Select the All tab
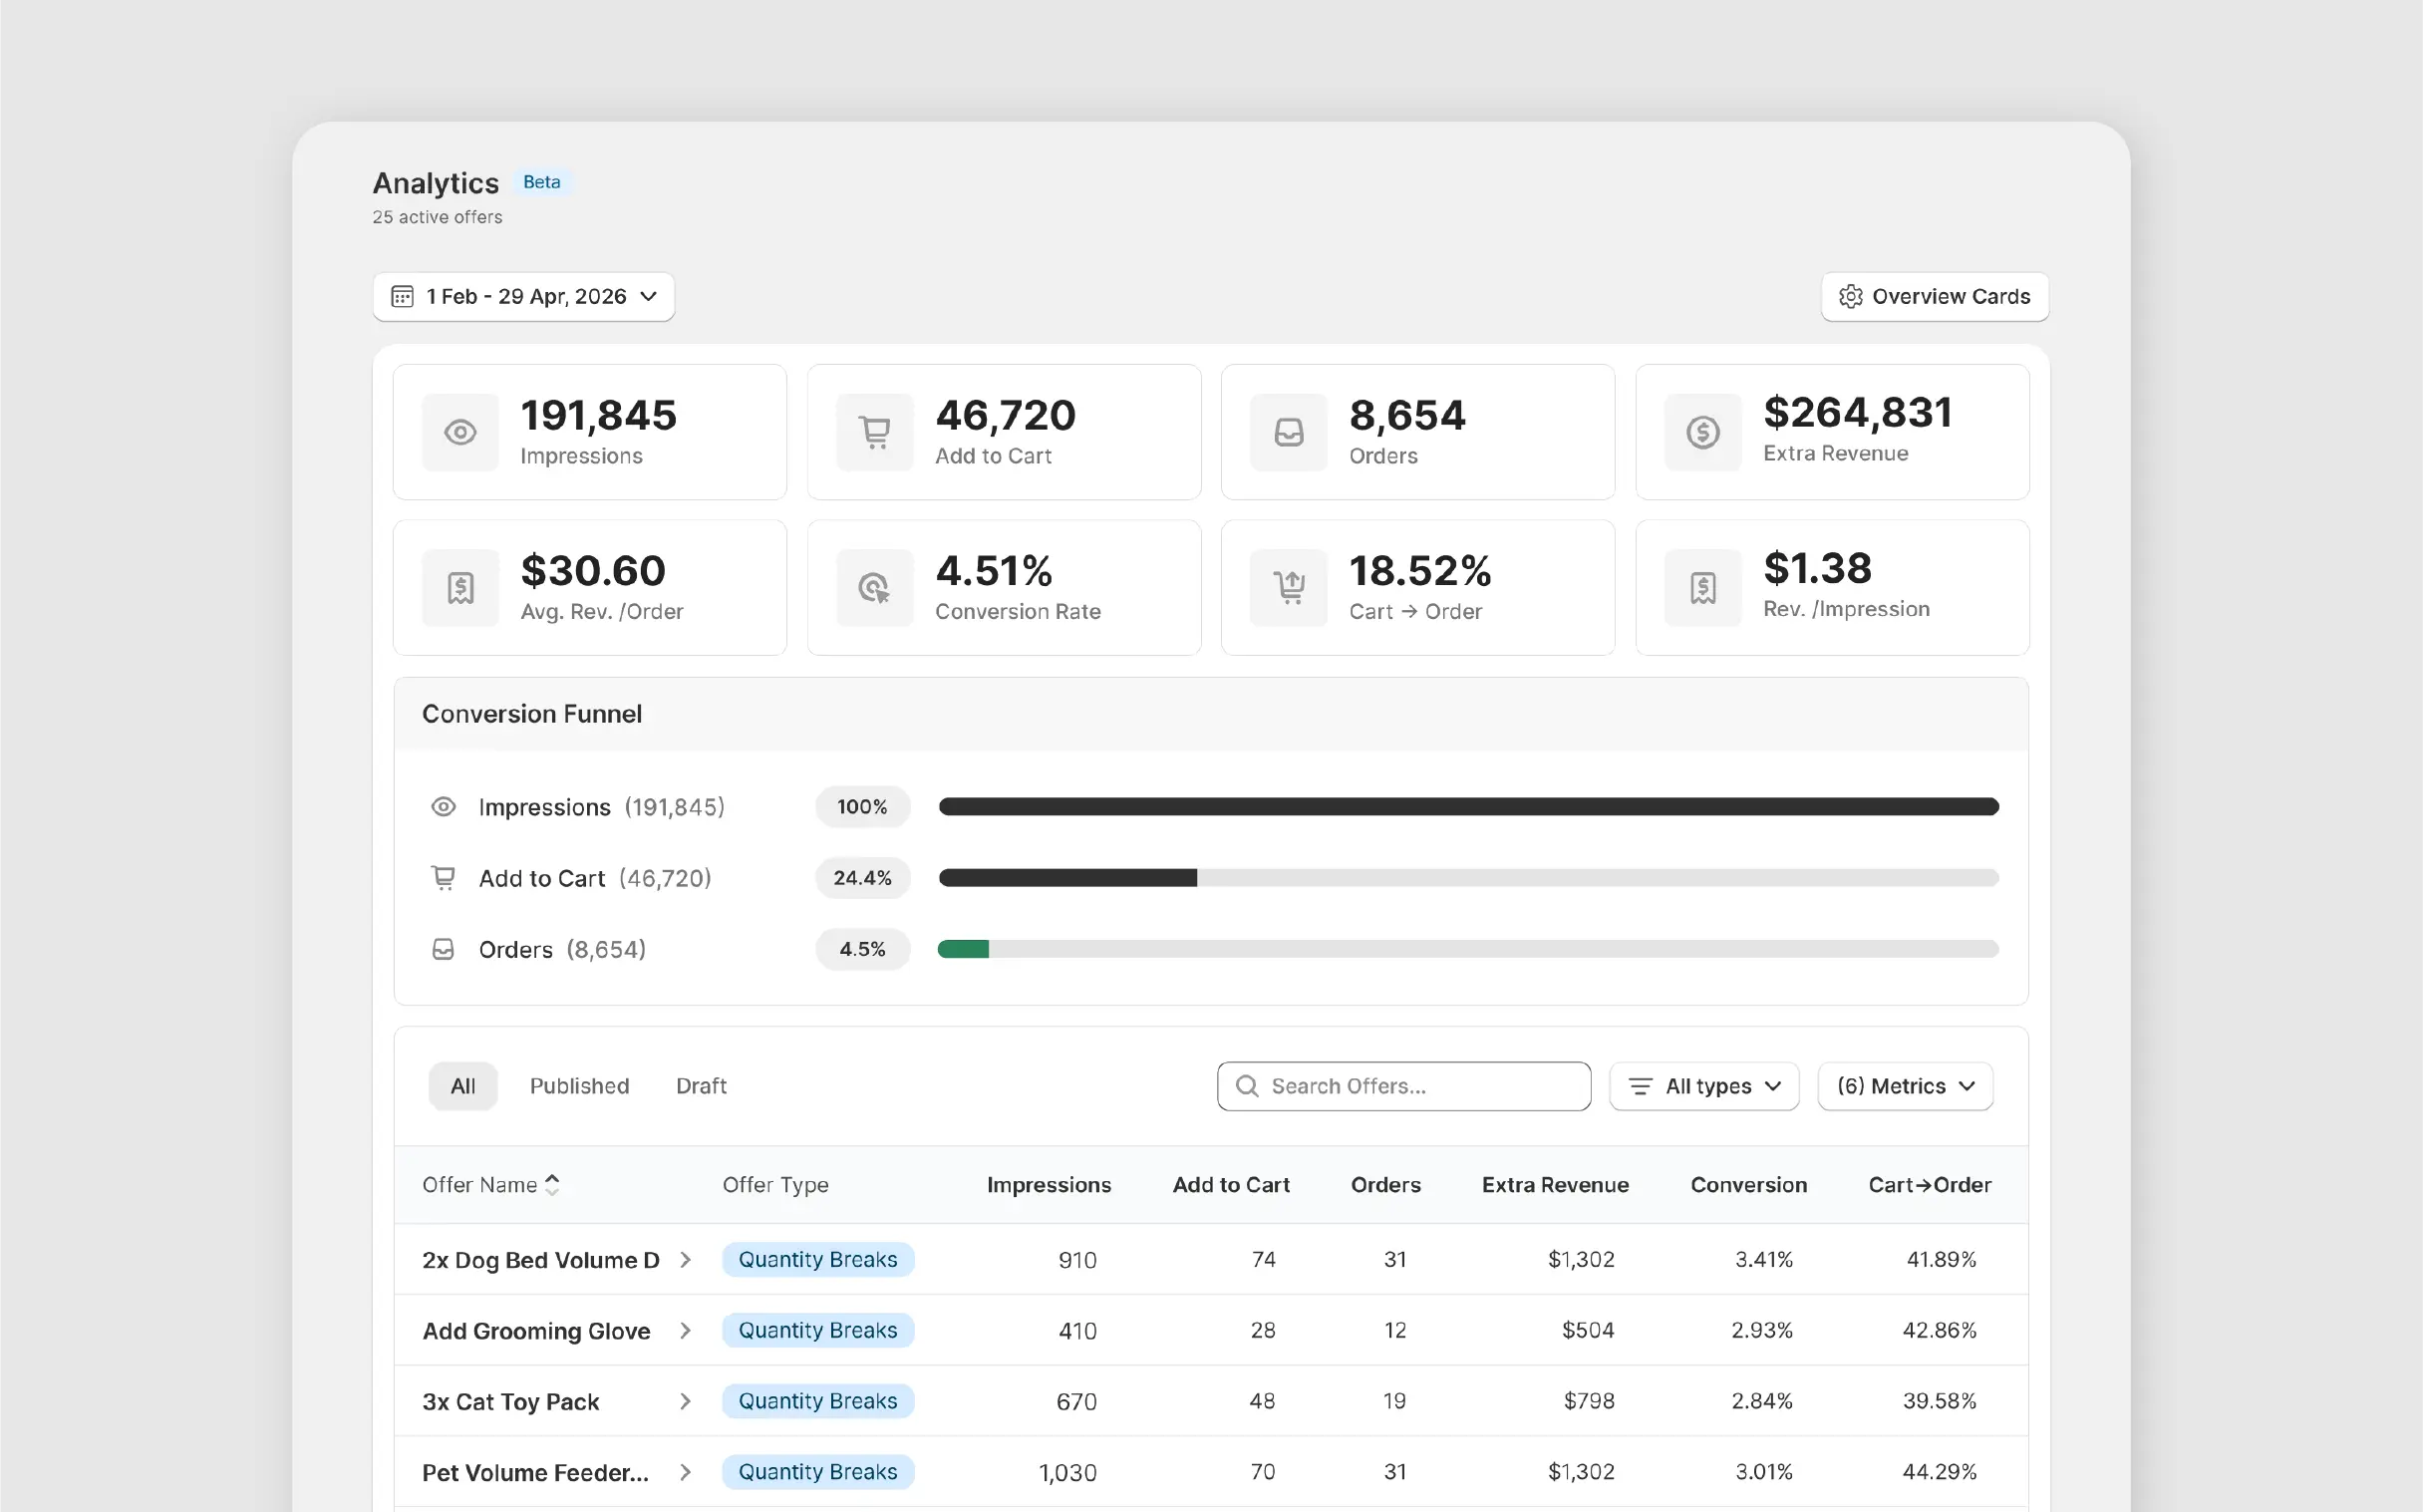Viewport: 2423px width, 1512px height. pos(463,1086)
